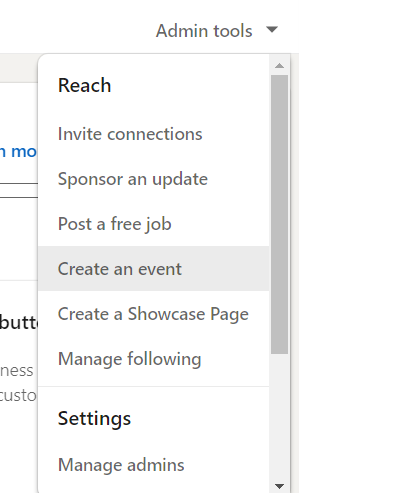
Task: Click the scrollbar up arrow
Action: 279,66
